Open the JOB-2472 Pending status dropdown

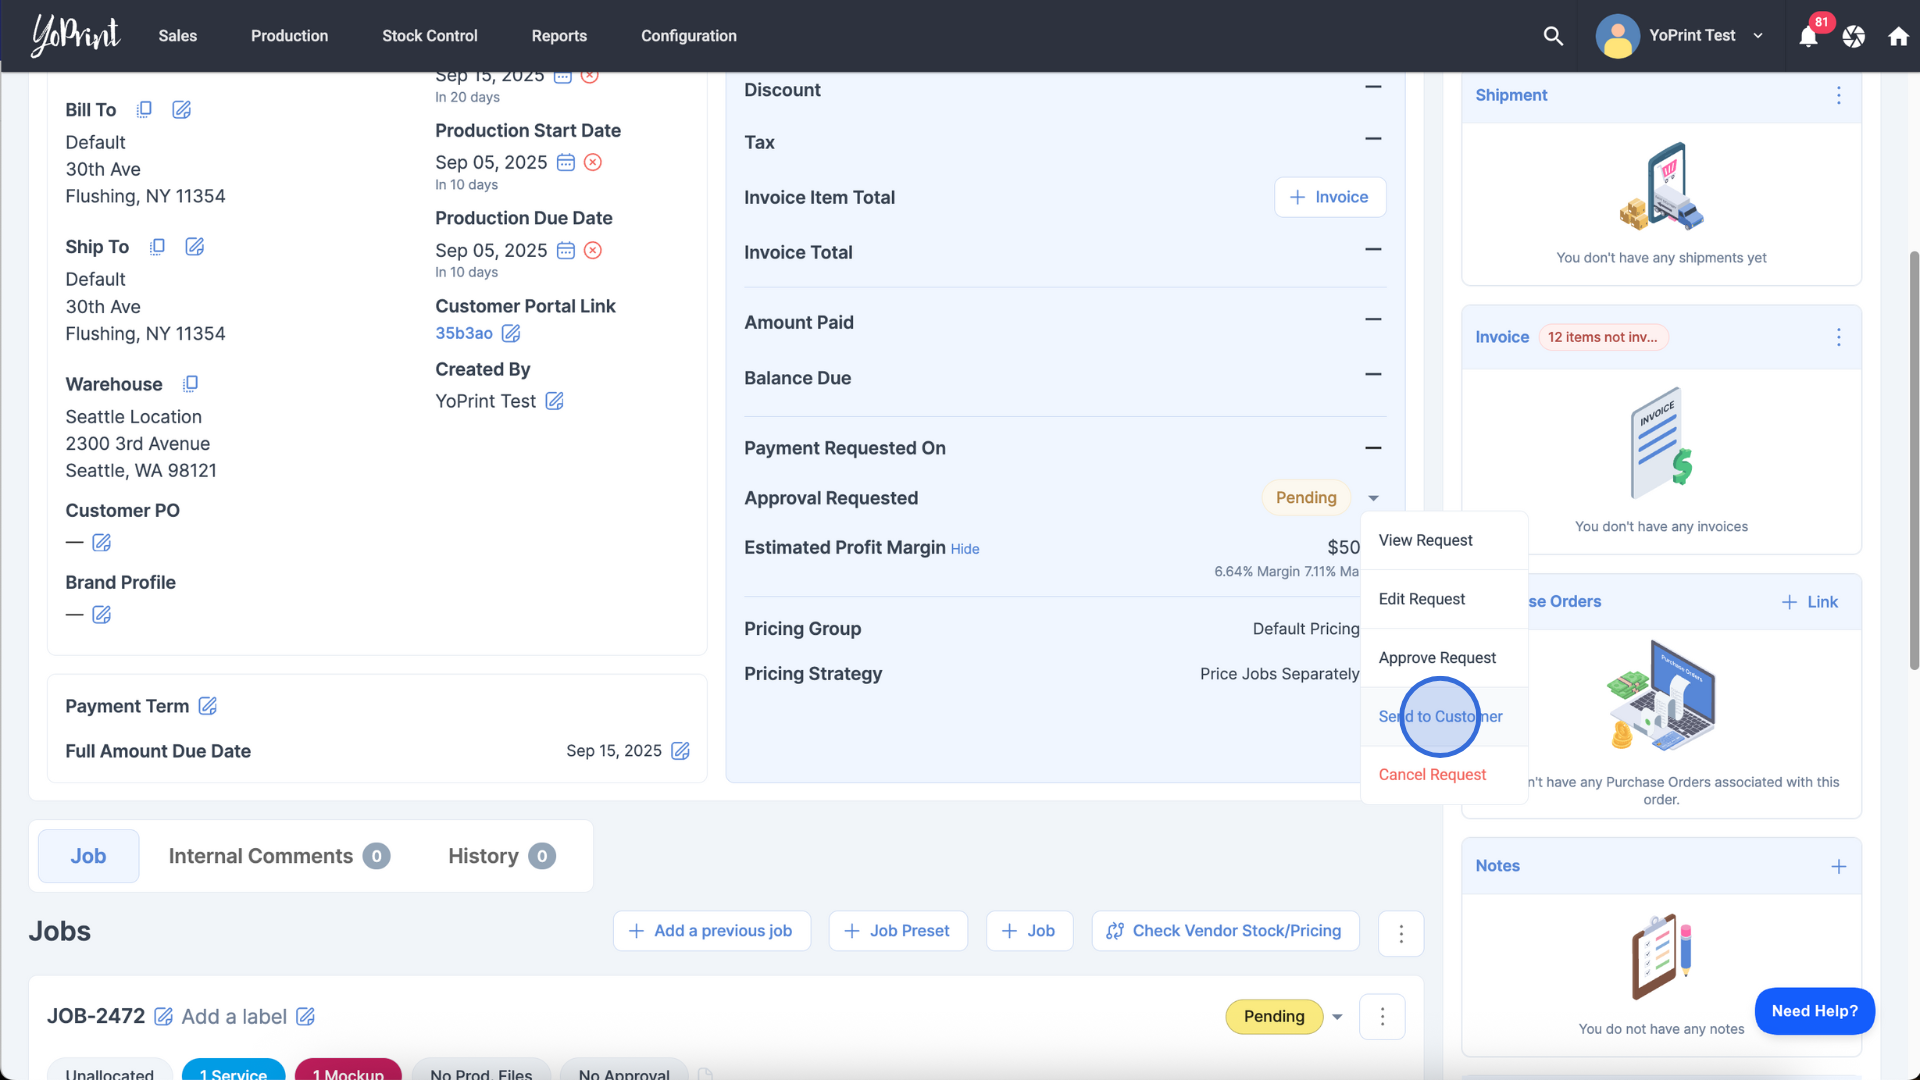pyautogui.click(x=1337, y=1017)
